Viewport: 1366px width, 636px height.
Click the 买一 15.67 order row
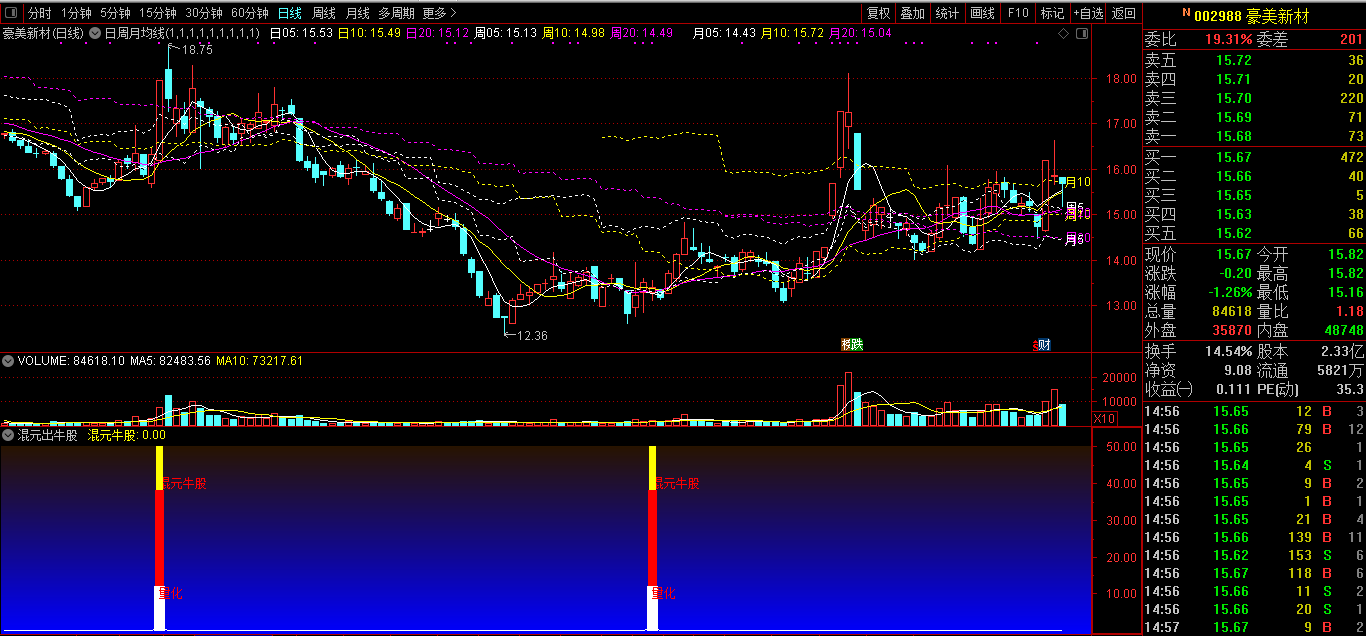point(1254,157)
